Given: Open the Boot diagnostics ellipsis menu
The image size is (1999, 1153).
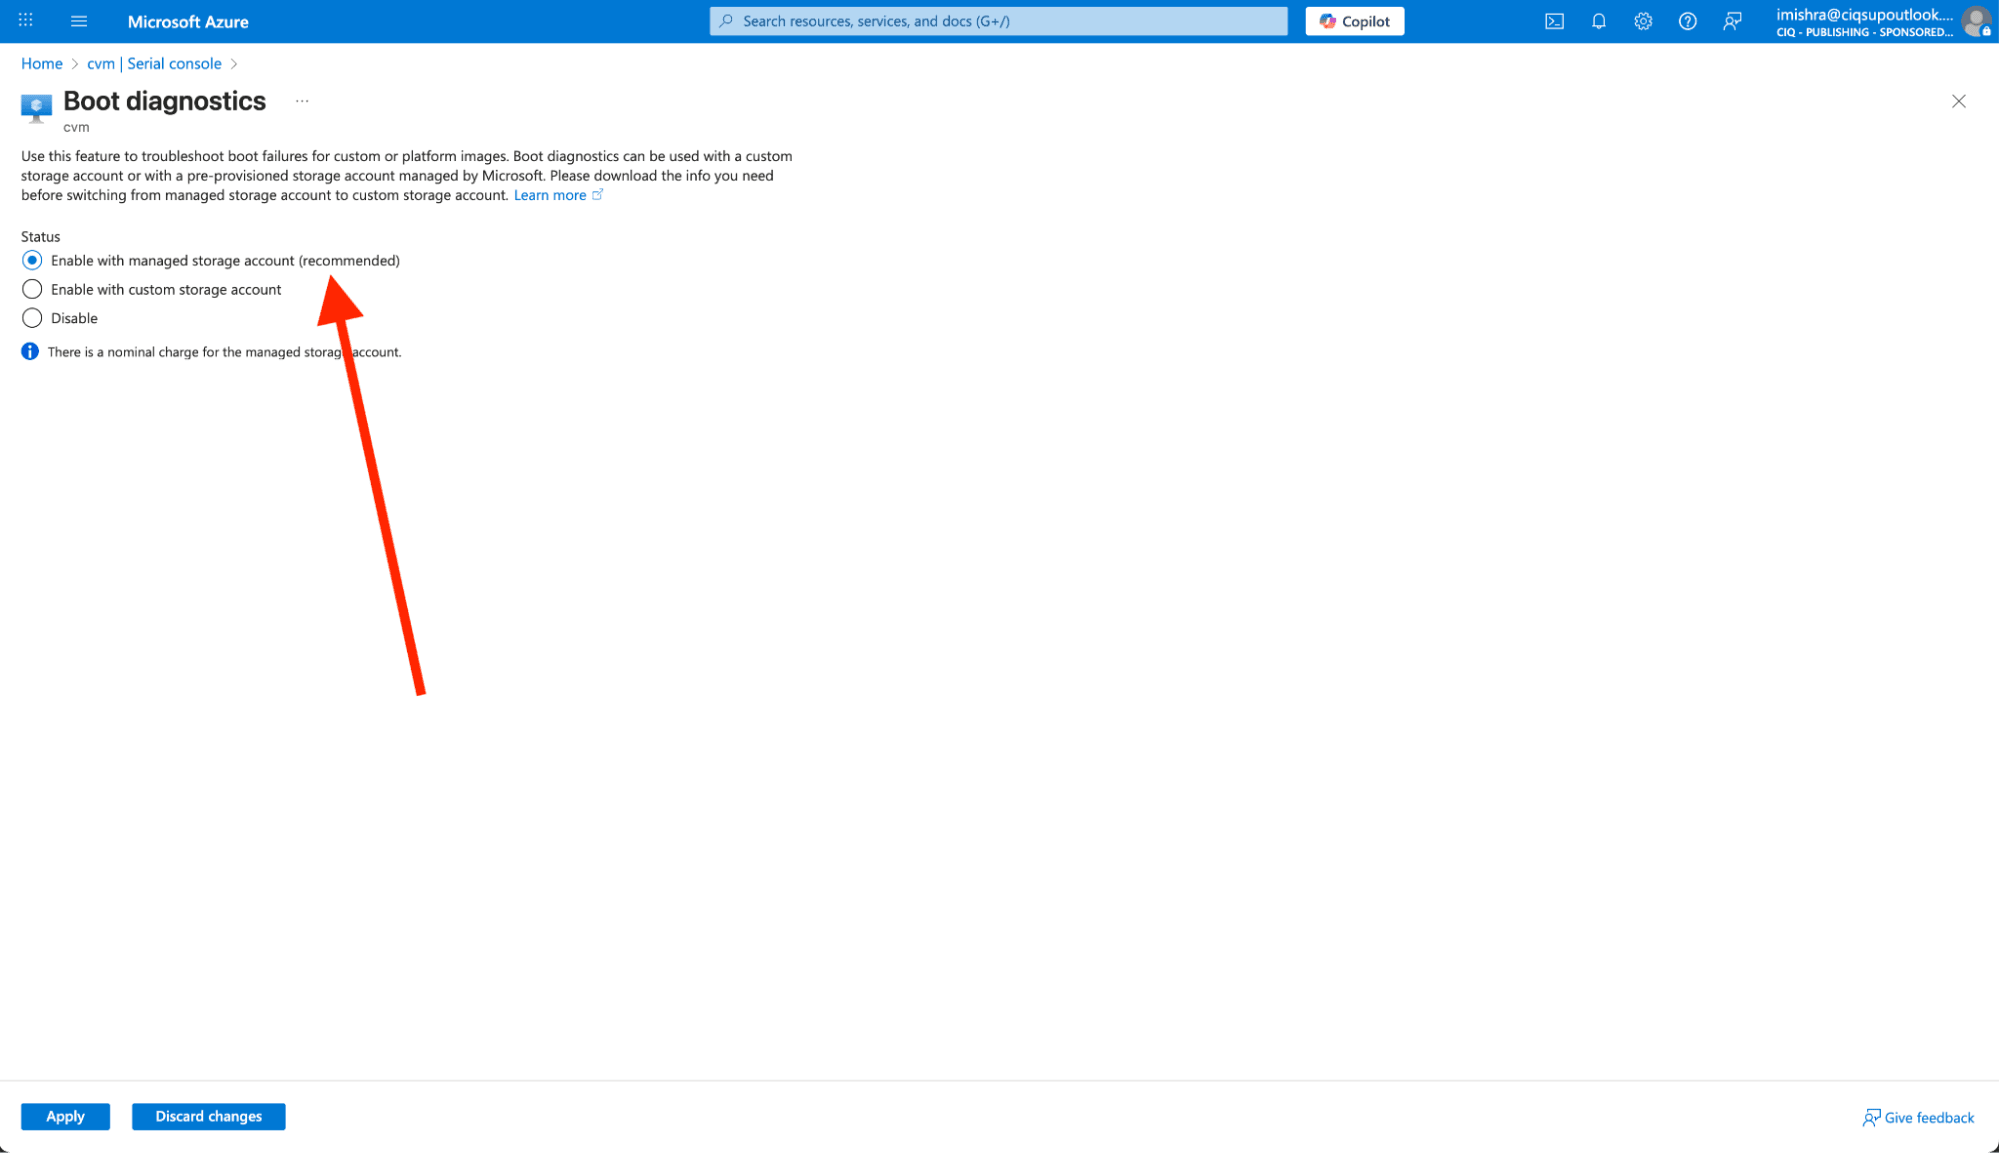Looking at the screenshot, I should pyautogui.click(x=302, y=101).
